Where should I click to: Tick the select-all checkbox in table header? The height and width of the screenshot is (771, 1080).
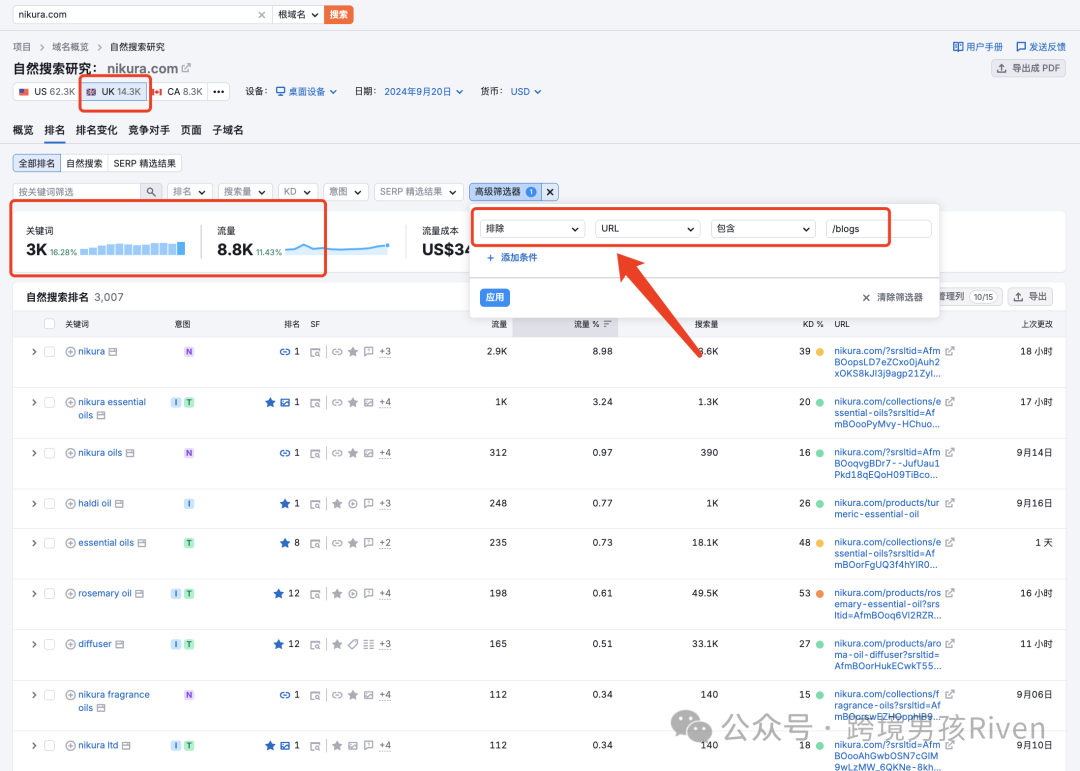[50, 324]
